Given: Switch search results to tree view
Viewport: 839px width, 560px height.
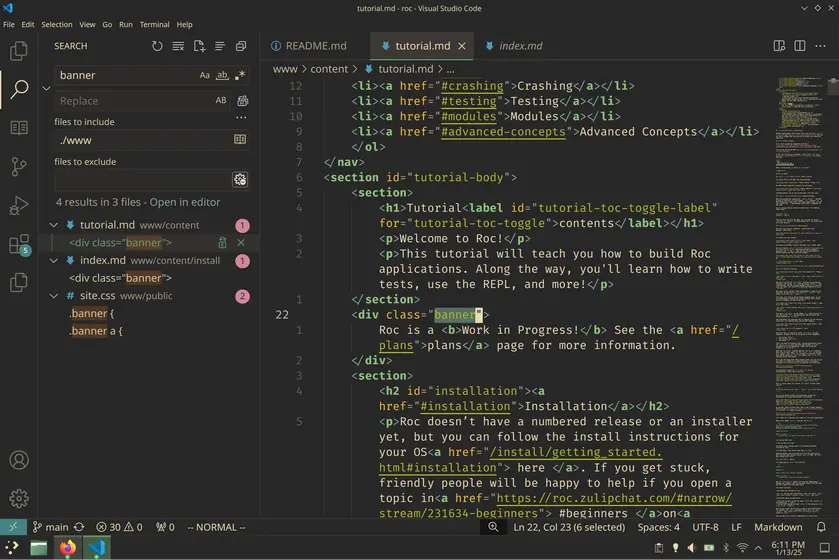Looking at the screenshot, I should pyautogui.click(x=220, y=46).
